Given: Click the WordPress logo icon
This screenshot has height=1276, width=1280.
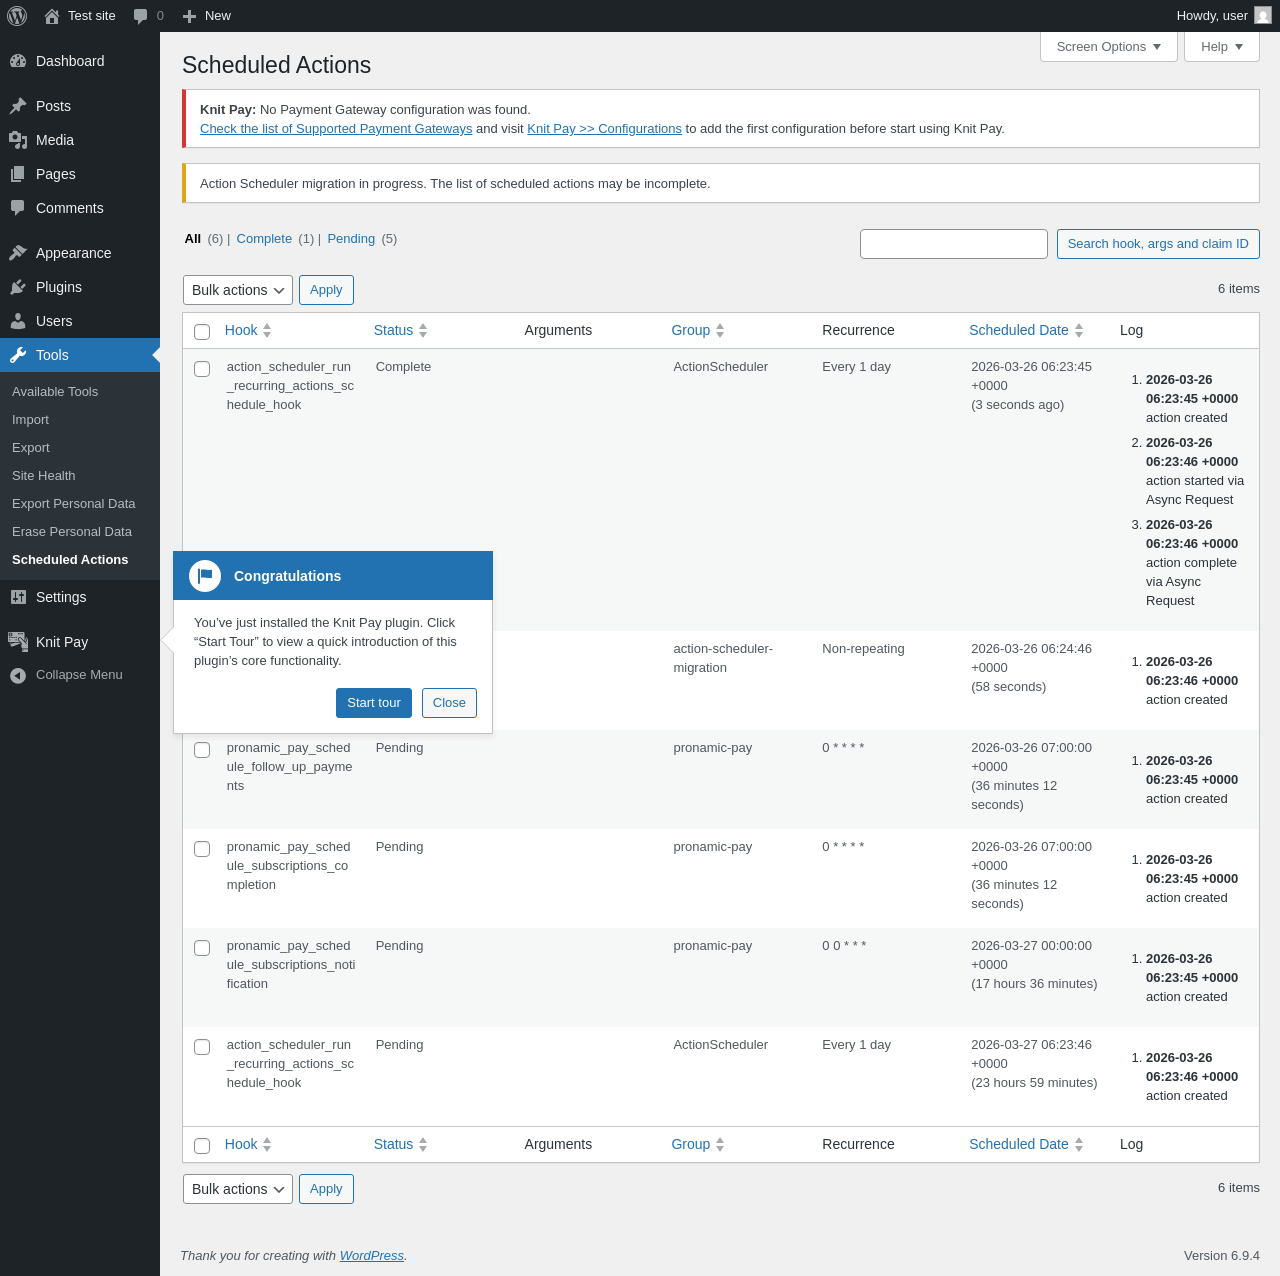Looking at the screenshot, I should (x=17, y=16).
